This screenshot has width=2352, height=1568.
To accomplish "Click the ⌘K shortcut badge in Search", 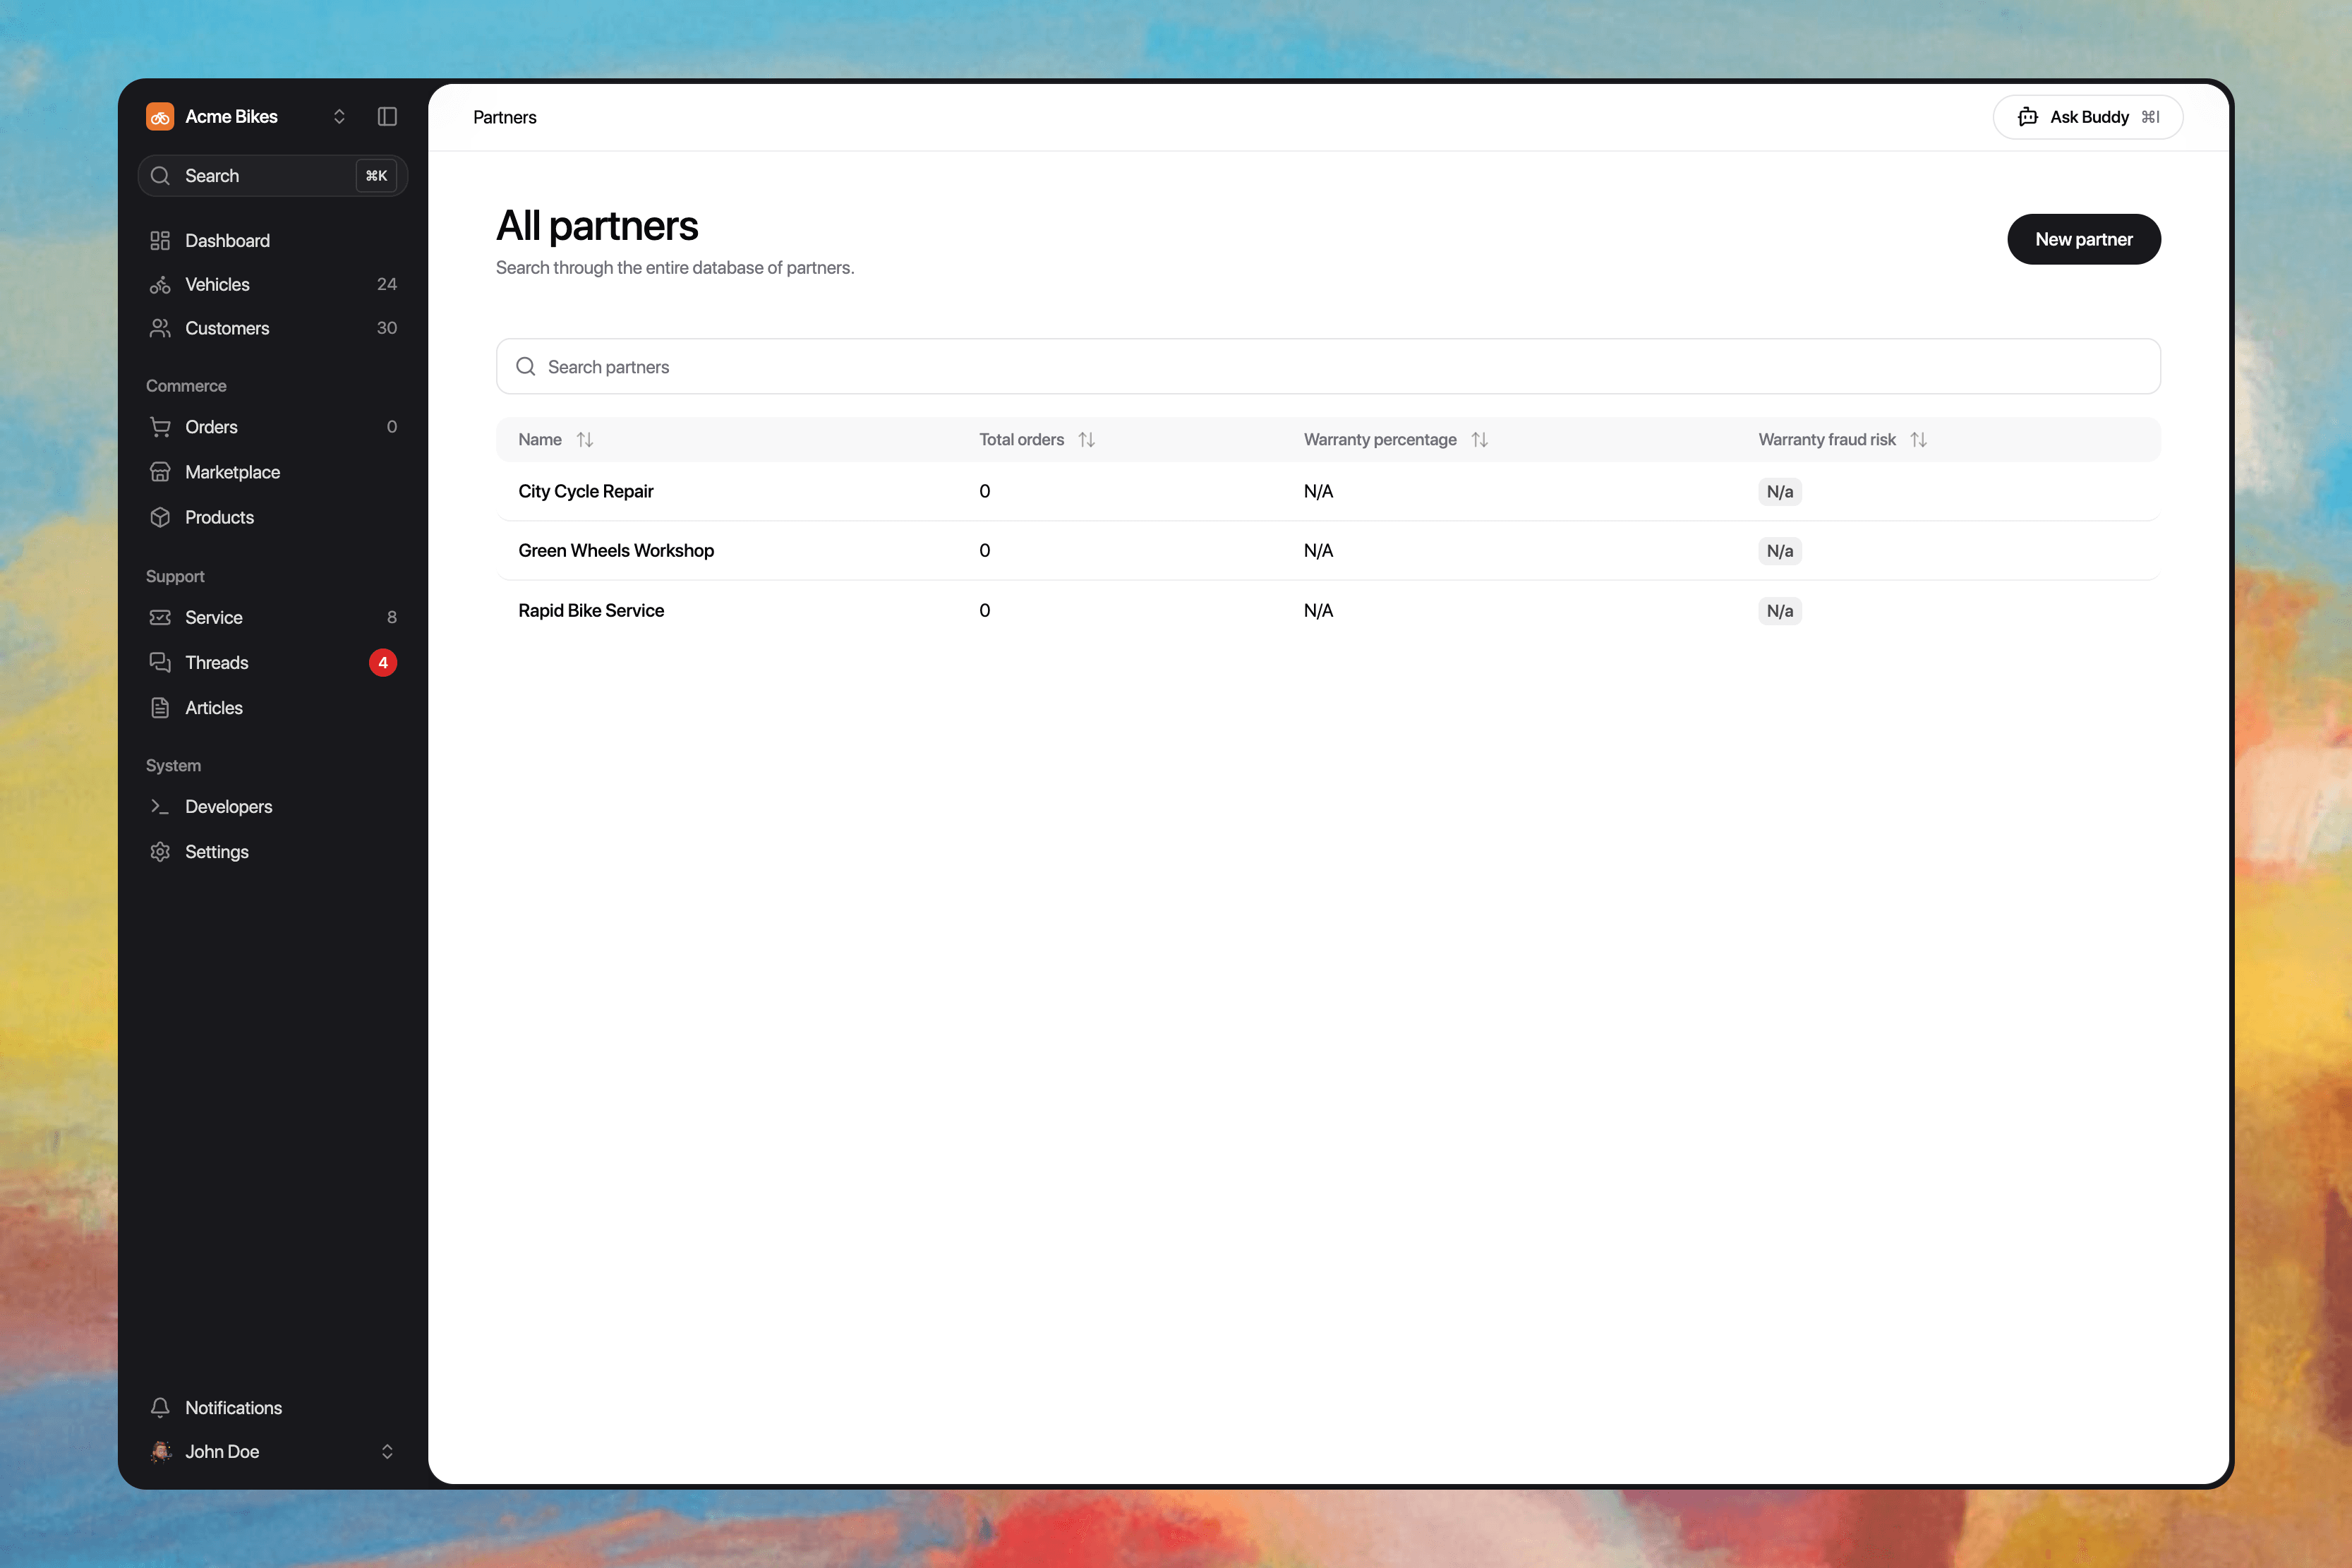I will [376, 175].
